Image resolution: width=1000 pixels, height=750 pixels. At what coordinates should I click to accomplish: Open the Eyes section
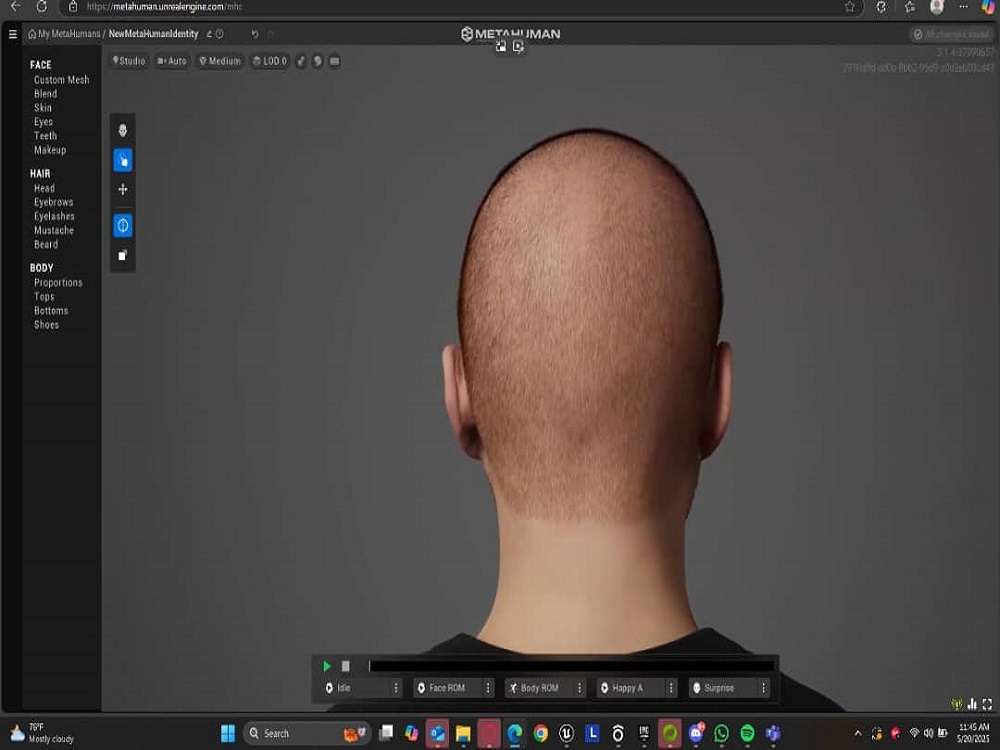43,122
